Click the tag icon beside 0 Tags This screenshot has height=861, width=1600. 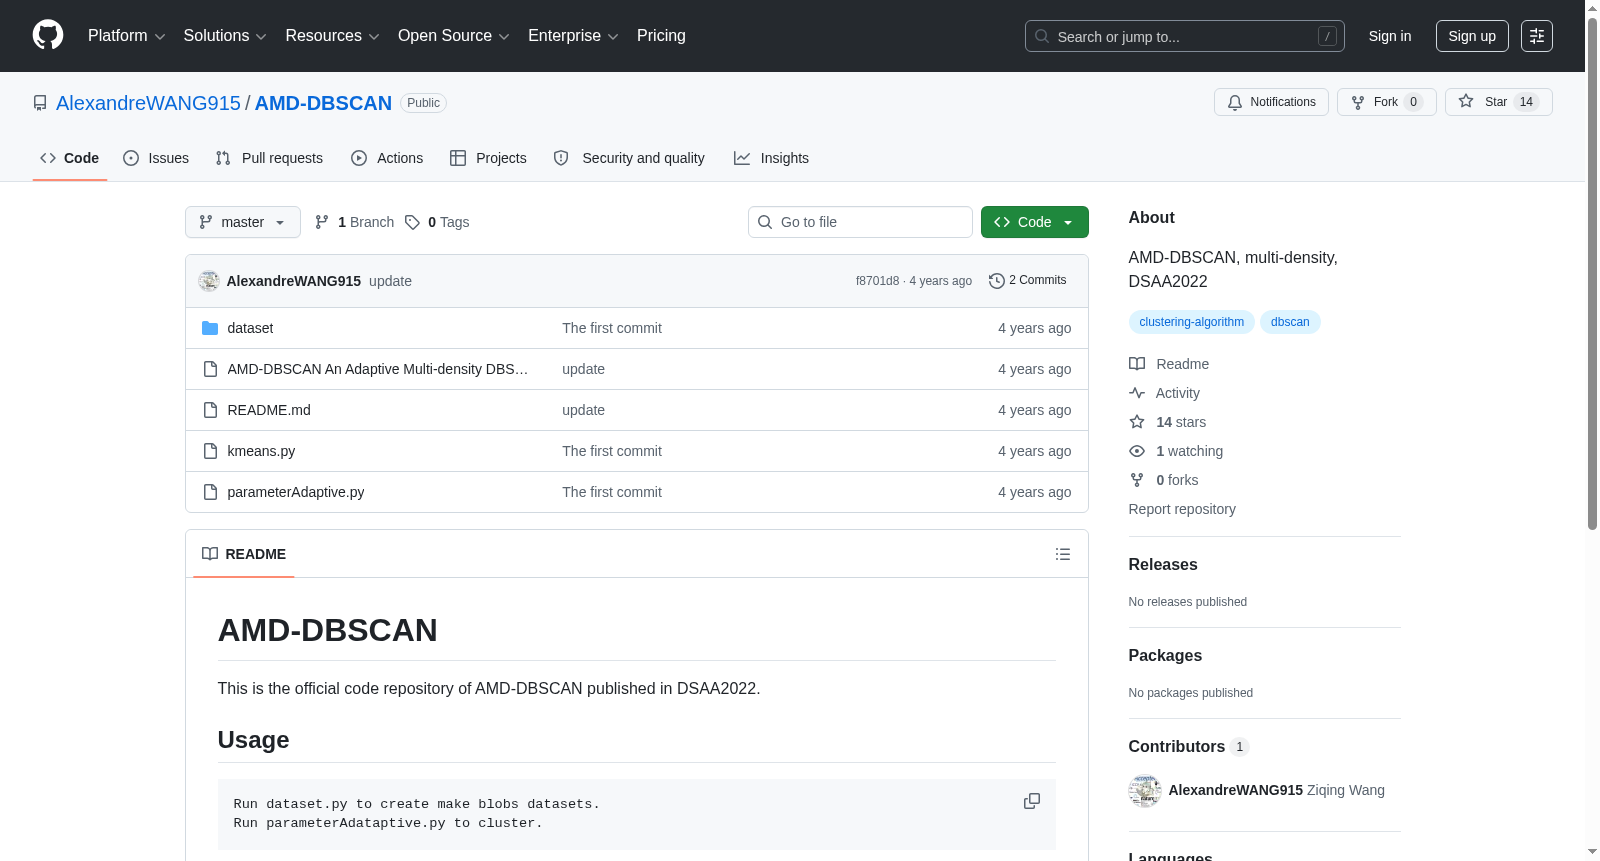pos(412,222)
